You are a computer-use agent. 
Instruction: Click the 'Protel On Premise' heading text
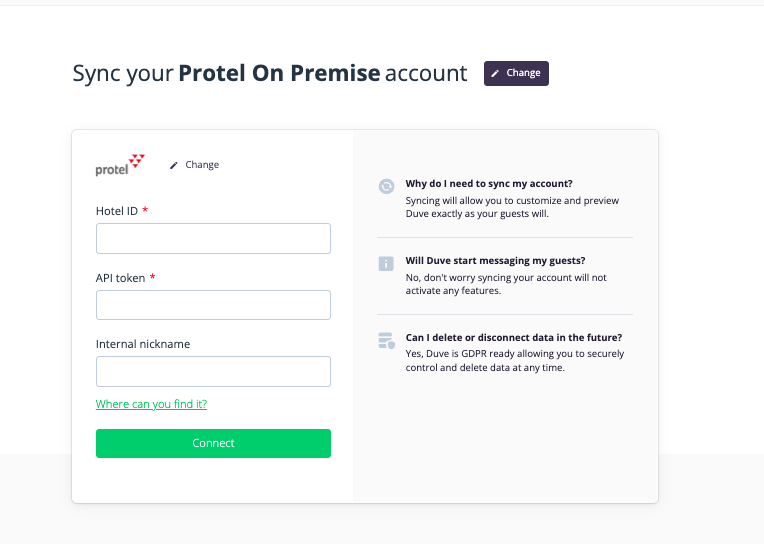click(x=279, y=73)
